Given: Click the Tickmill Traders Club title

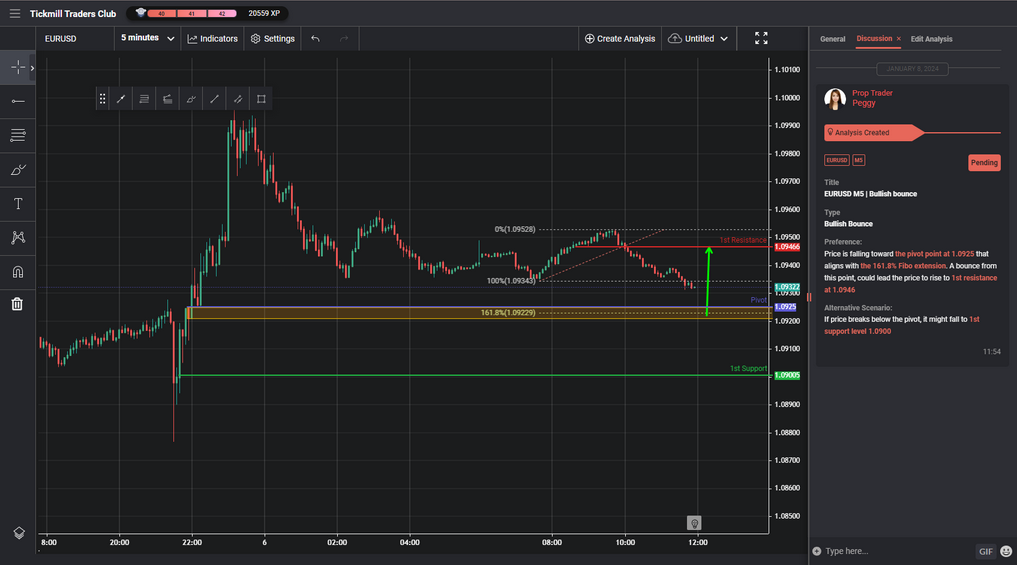Looking at the screenshot, I should [x=73, y=14].
